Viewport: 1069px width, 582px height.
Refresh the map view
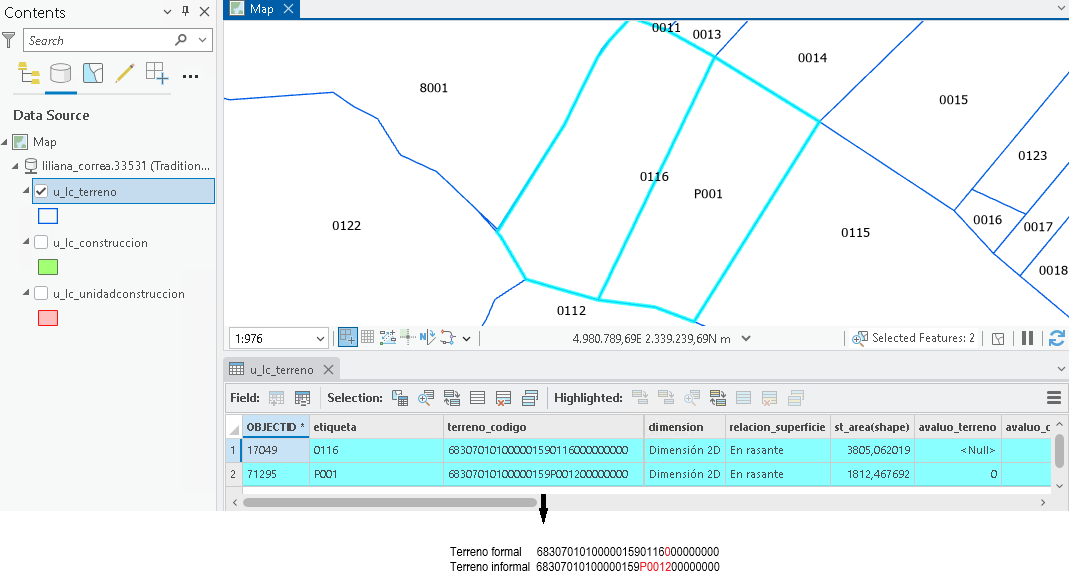[1057, 338]
